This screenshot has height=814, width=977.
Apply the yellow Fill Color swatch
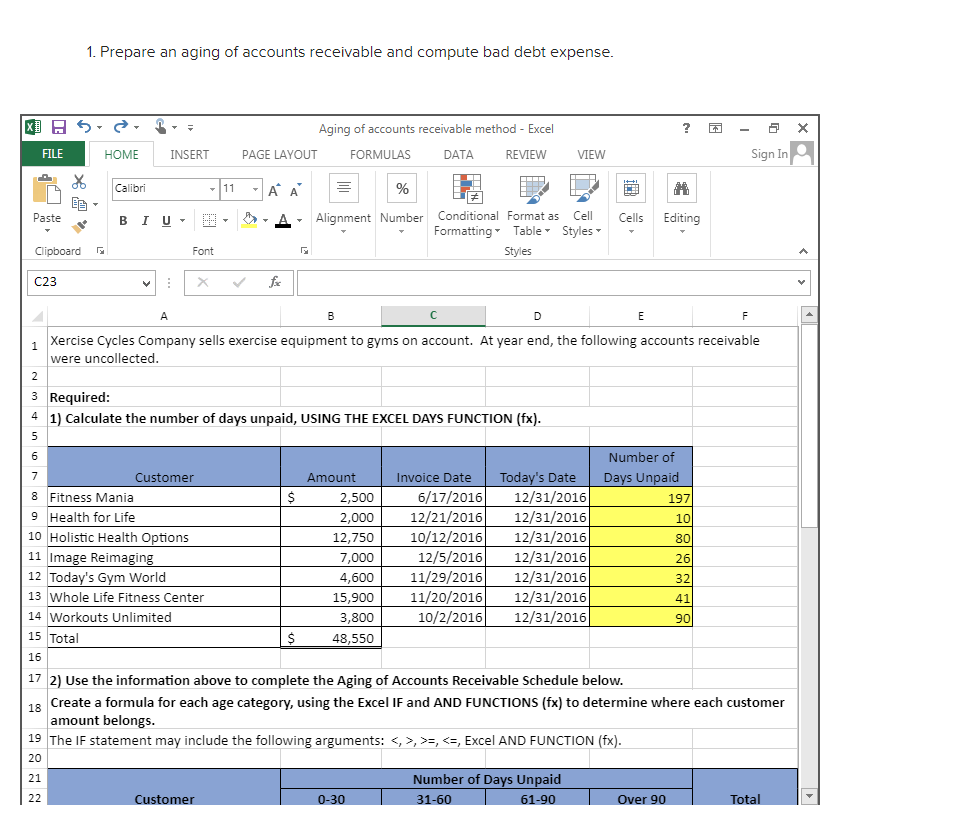pos(249,220)
